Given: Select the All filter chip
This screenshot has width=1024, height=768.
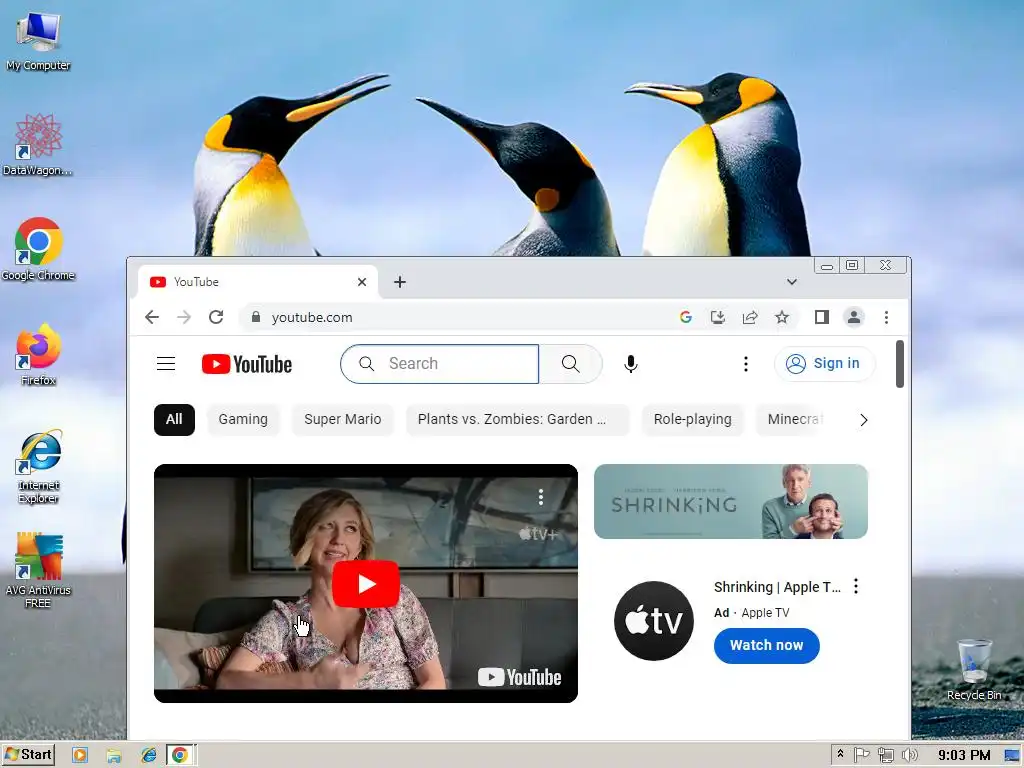Looking at the screenshot, I should pos(174,419).
